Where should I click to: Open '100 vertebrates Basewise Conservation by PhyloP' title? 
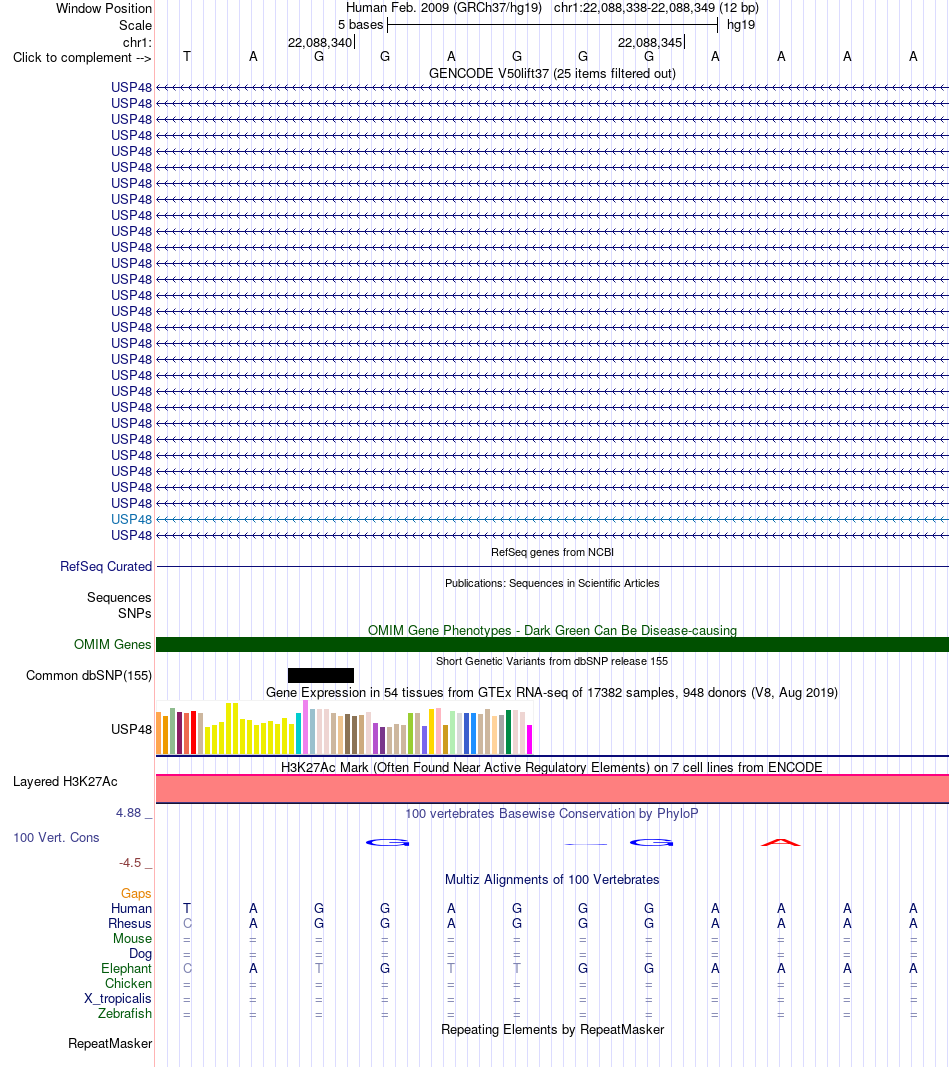point(552,814)
